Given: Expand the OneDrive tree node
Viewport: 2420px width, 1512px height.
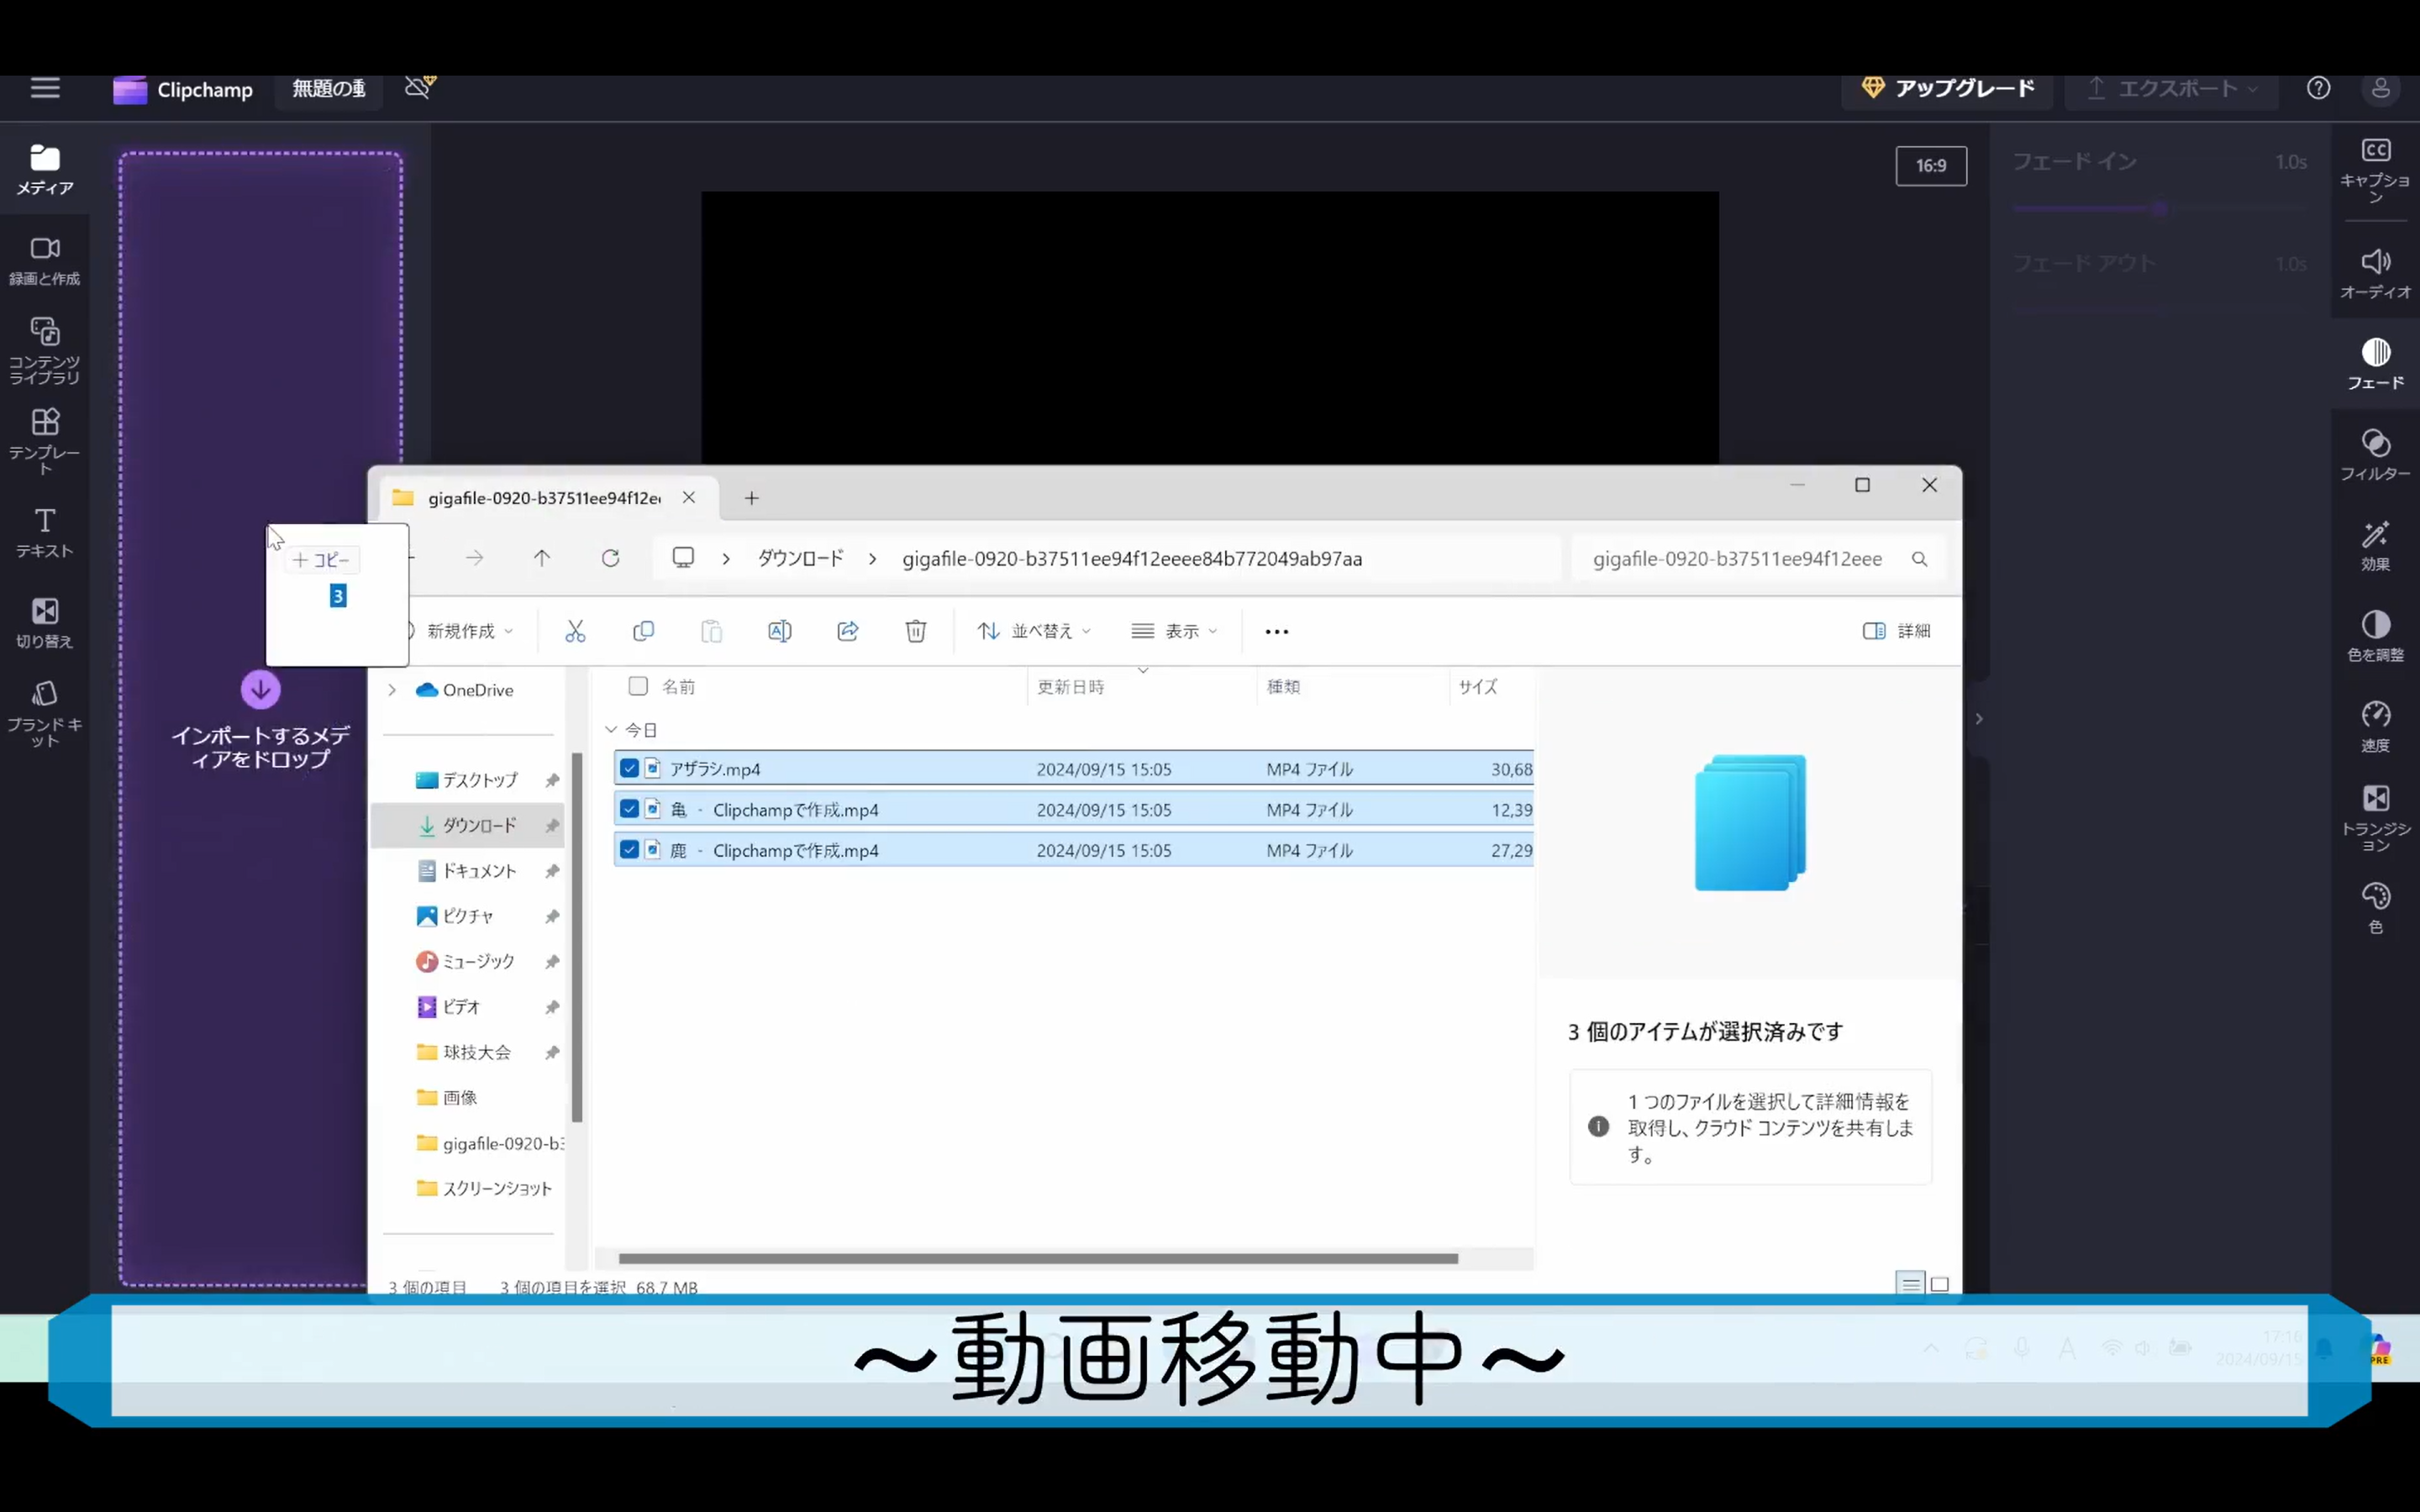Looking at the screenshot, I should click(392, 690).
